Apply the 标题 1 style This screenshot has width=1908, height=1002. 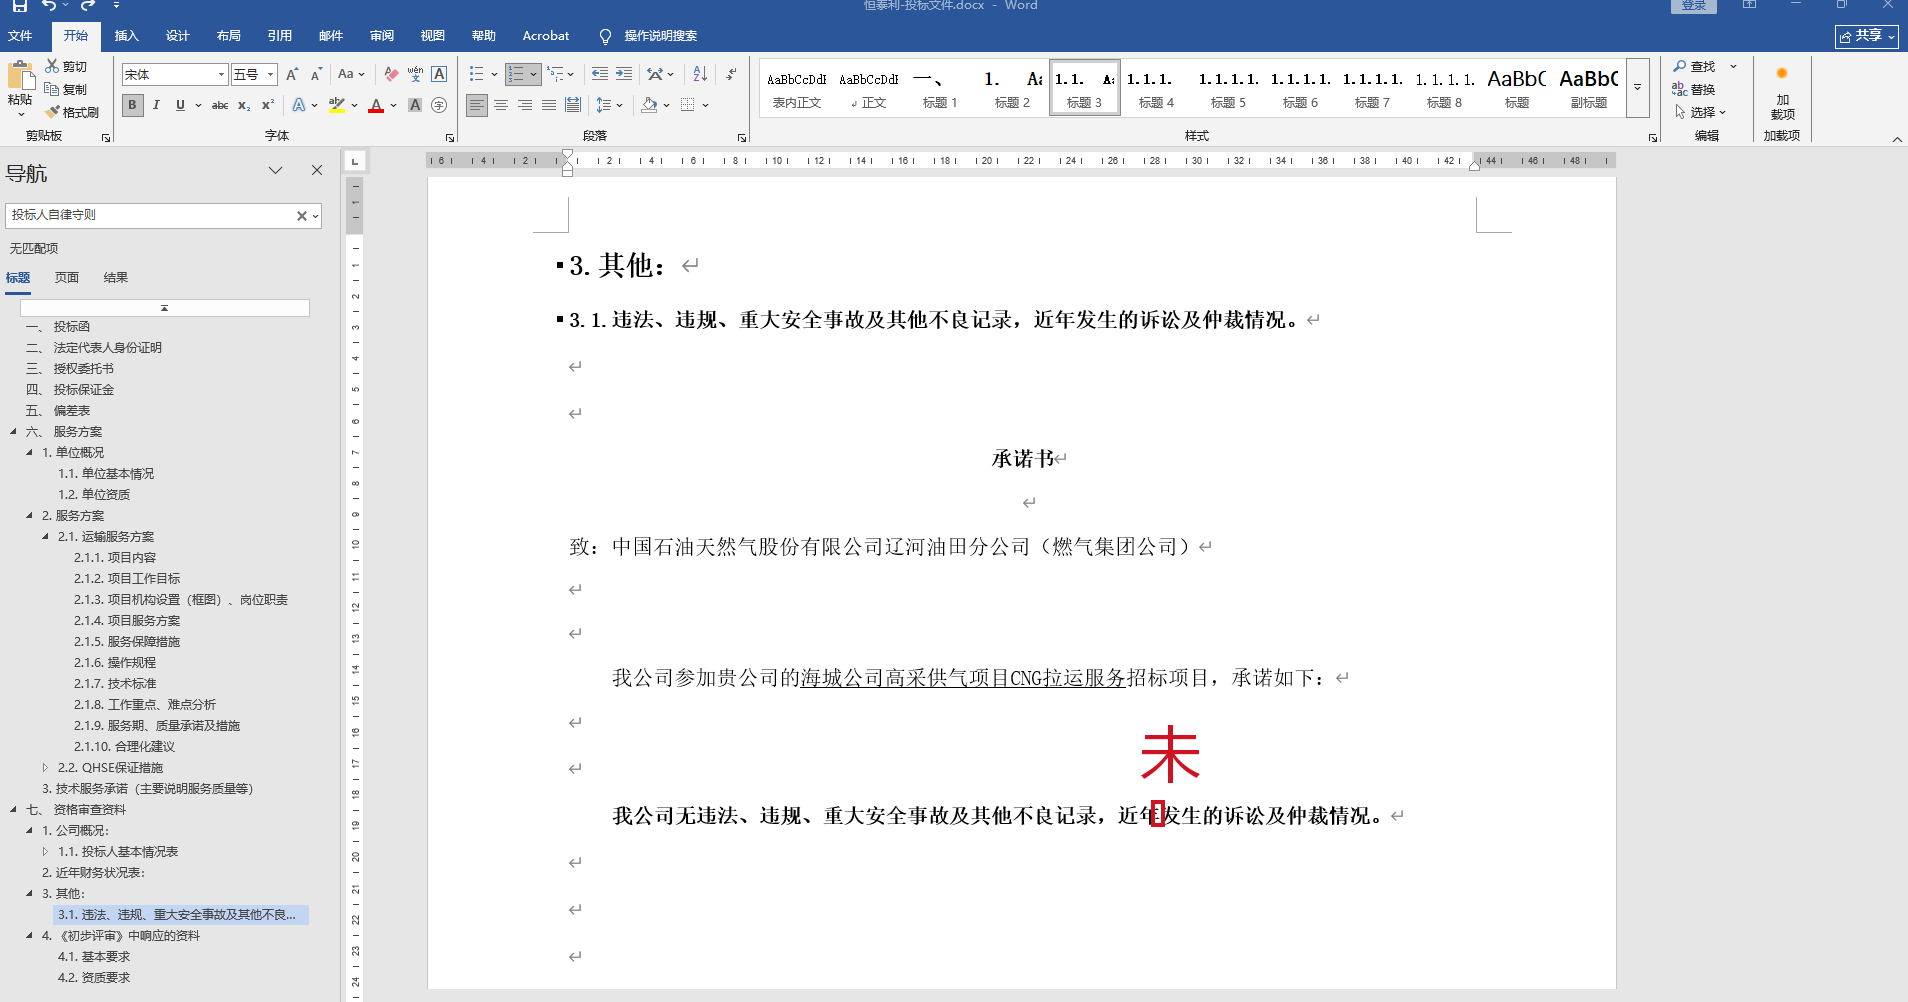940,88
